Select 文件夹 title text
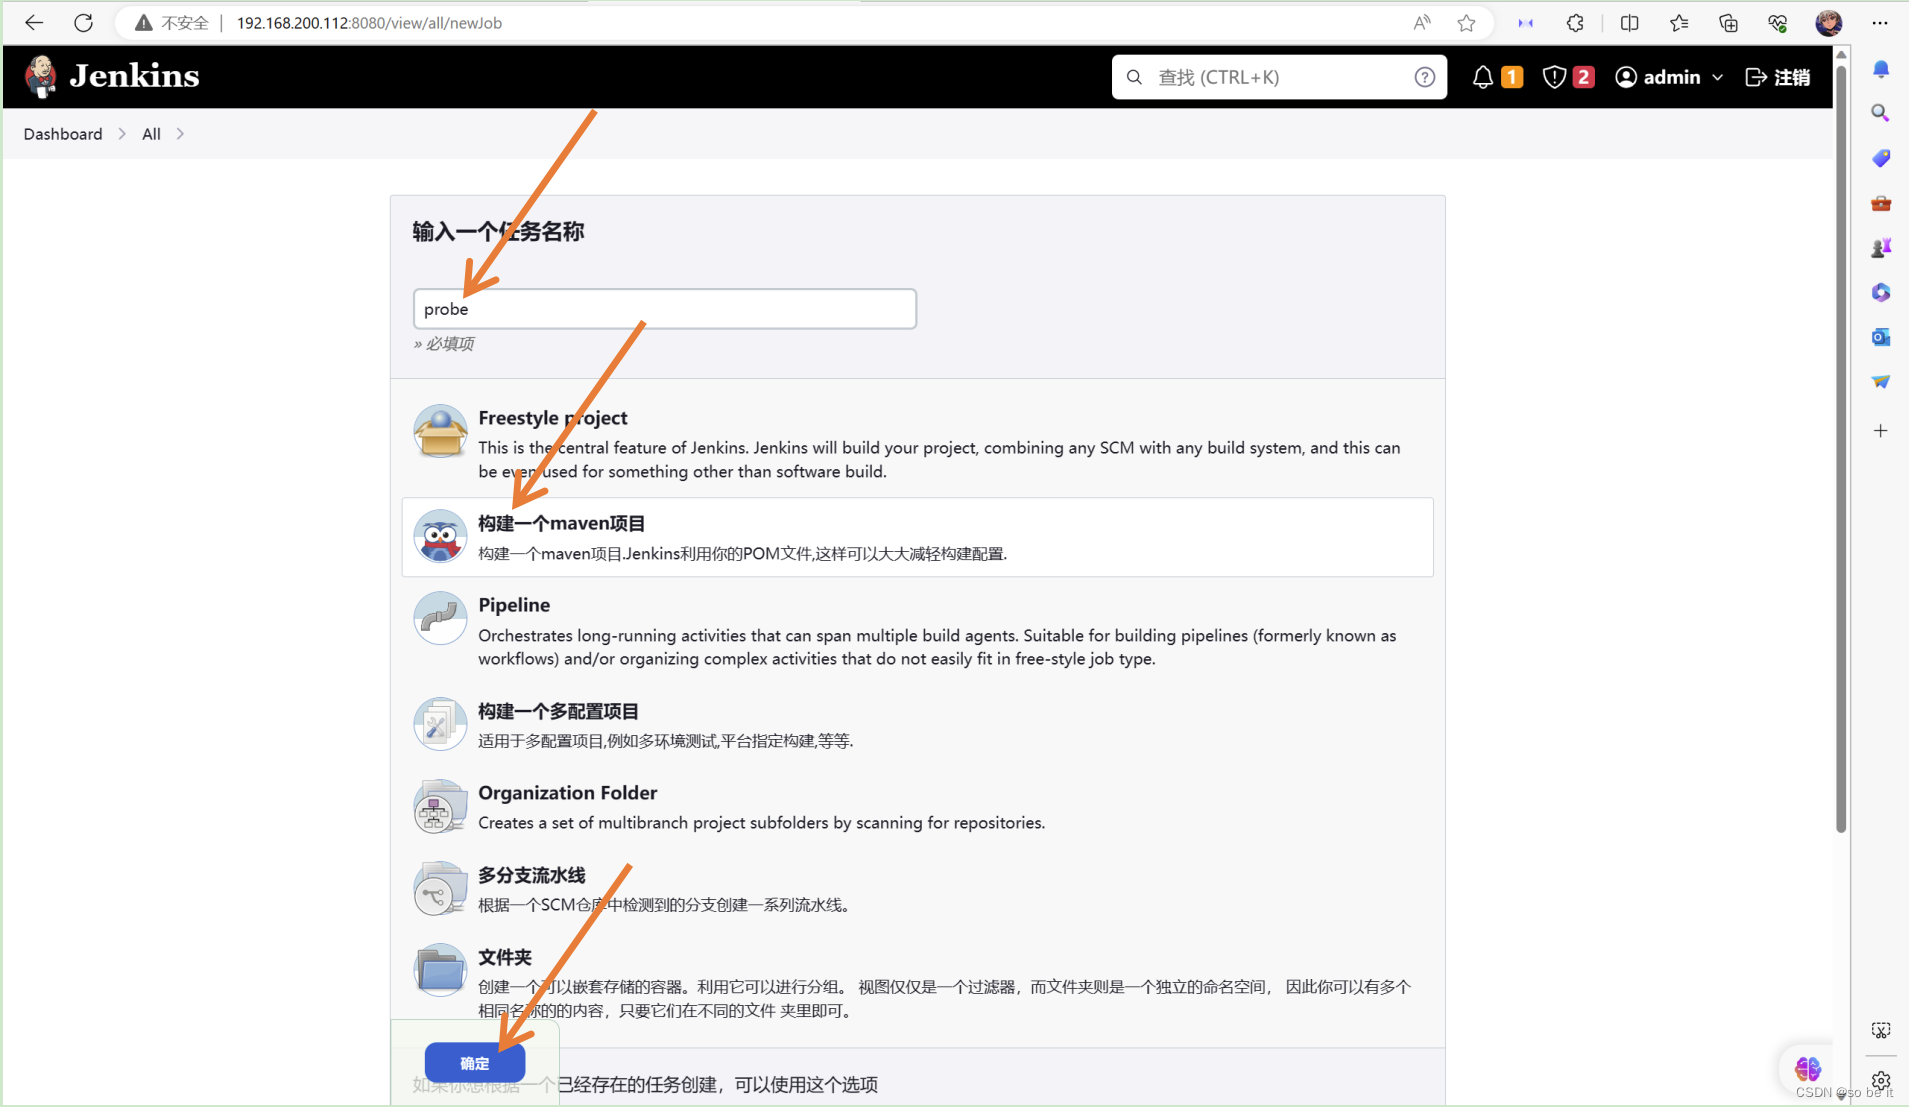Screen dimensions: 1909x1107 point(504,957)
